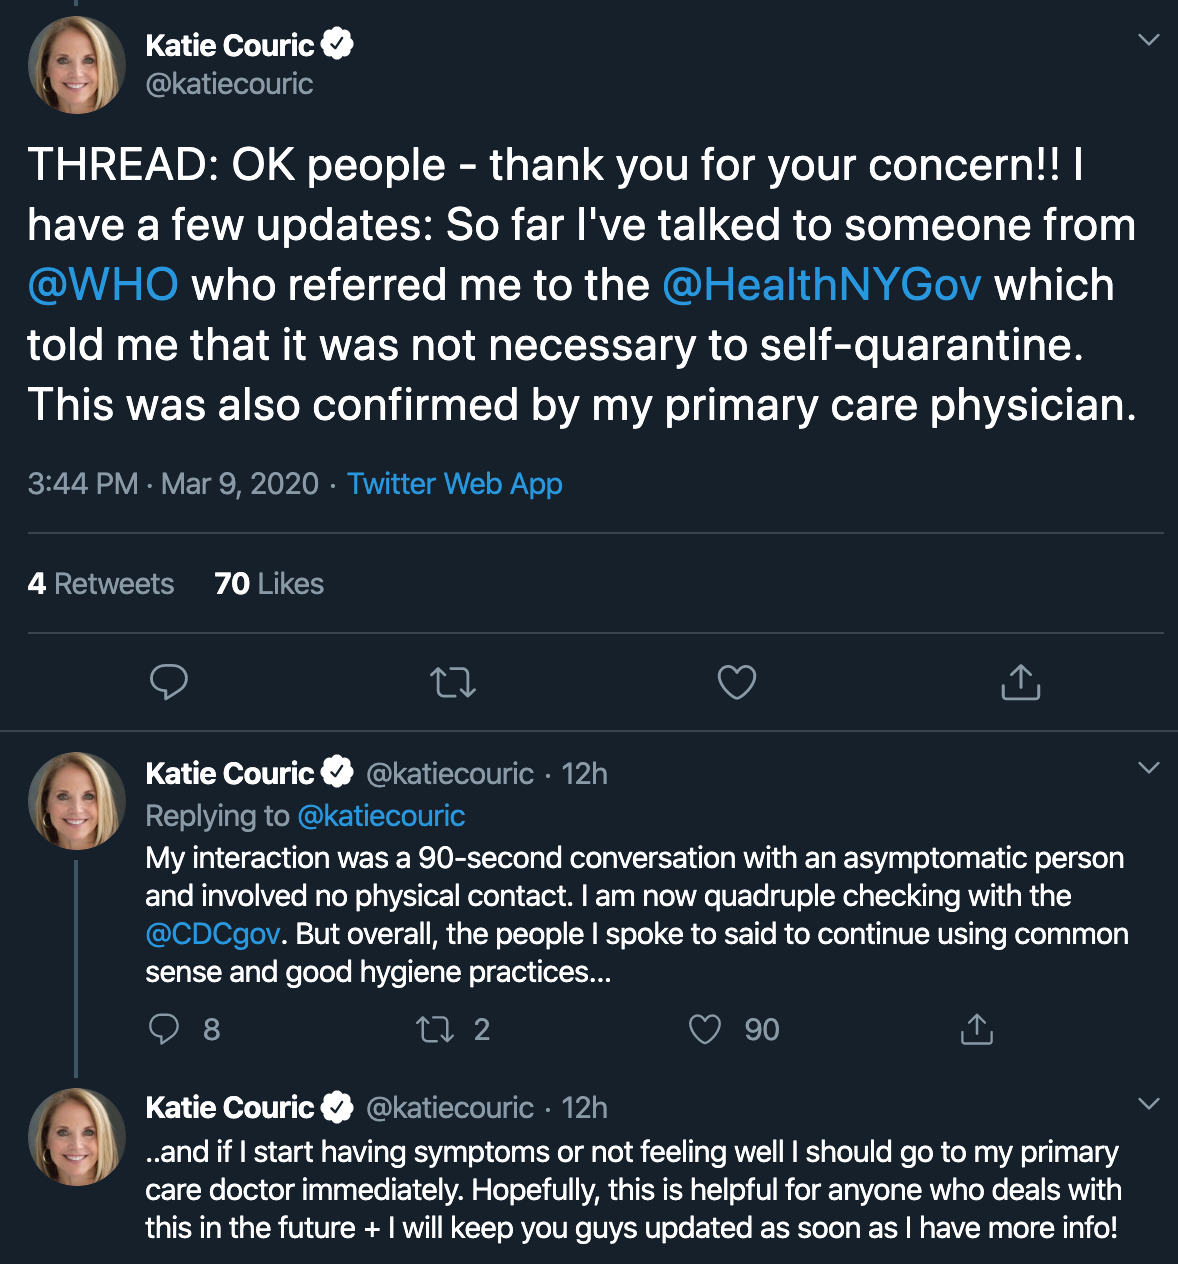The height and width of the screenshot is (1264, 1178).
Task: Open the main tweet's options chevron
Action: coord(1149,40)
